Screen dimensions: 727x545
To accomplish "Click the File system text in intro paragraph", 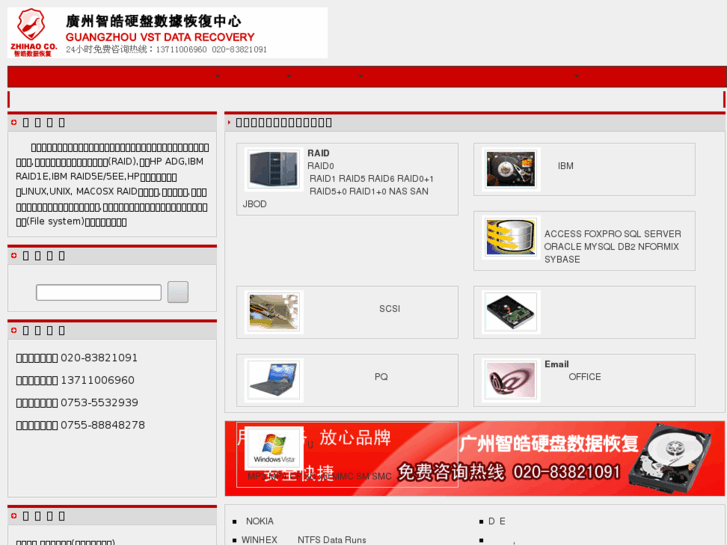I will click(x=56, y=222).
